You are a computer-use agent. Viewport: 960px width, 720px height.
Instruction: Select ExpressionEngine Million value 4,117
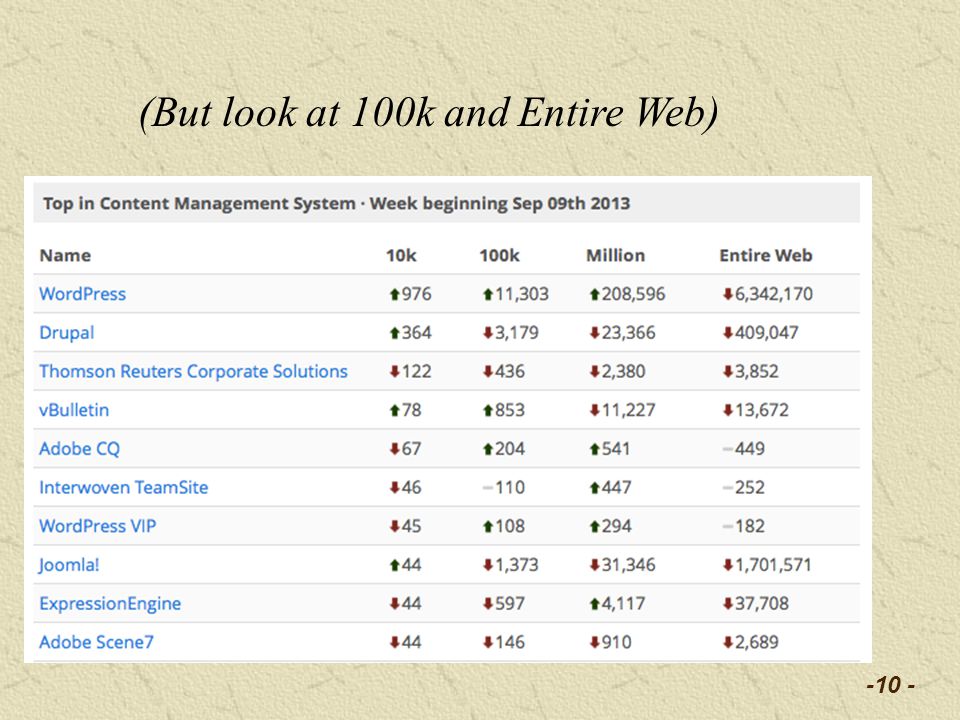[x=623, y=604]
